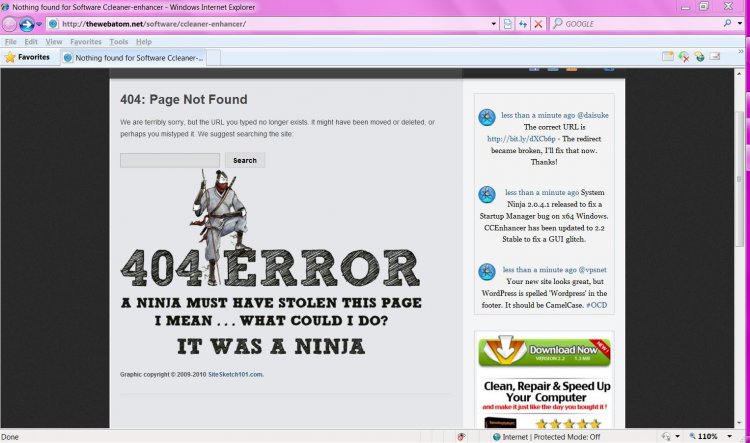Viewport: 750px width, 443px height.
Task: Follow the SiteSketch101.com link
Action: (x=235, y=375)
